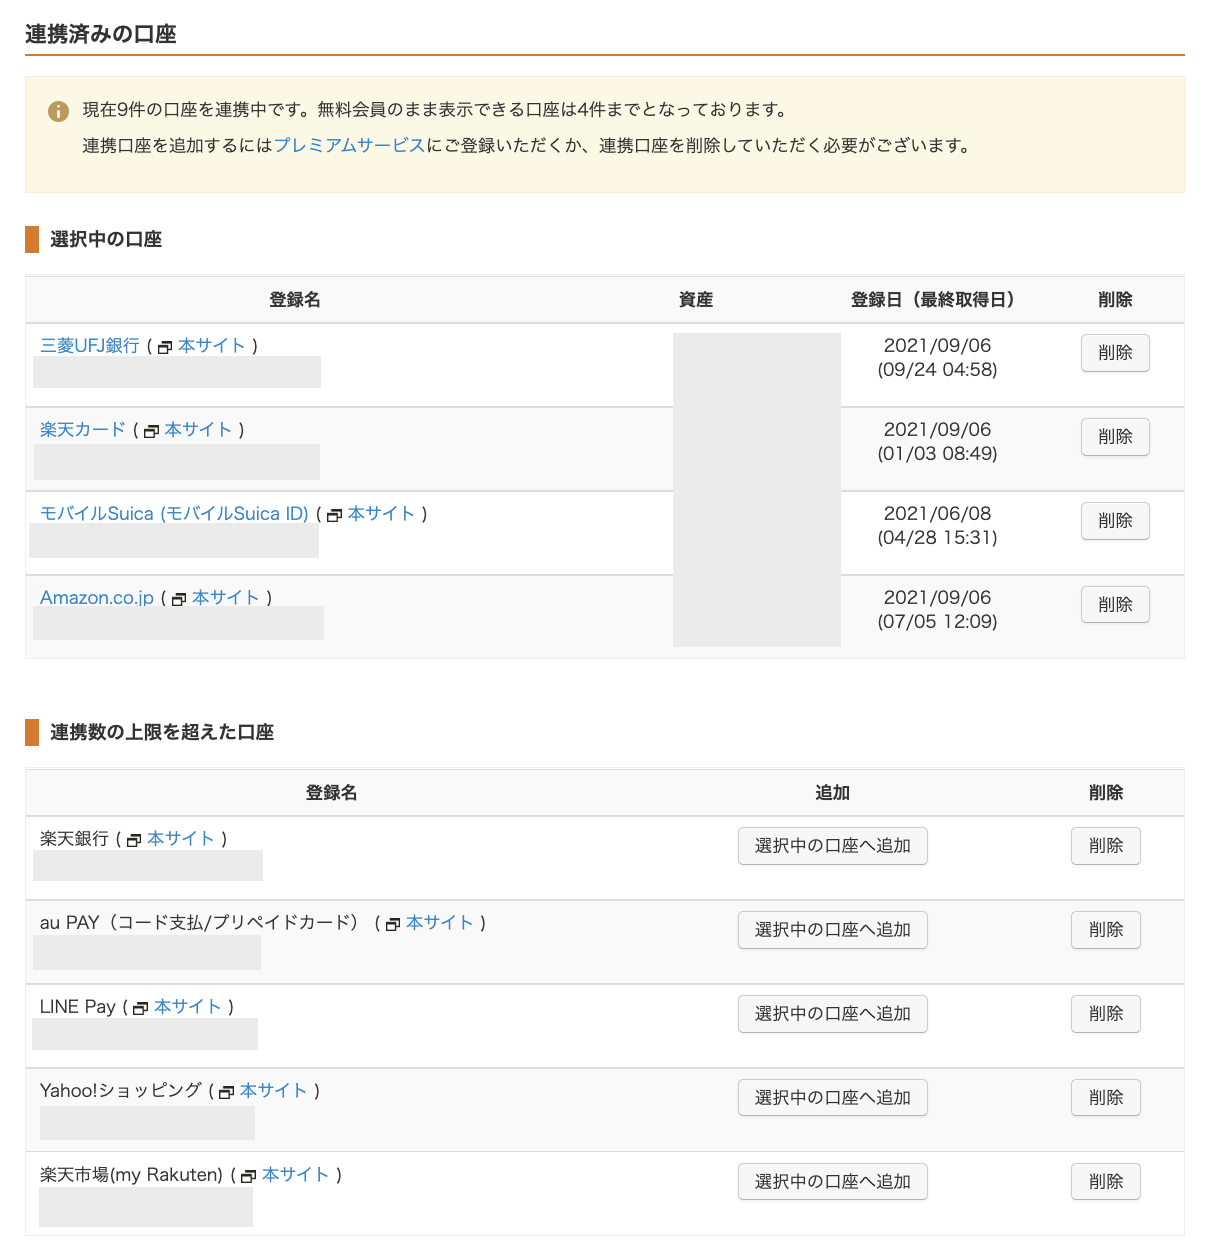Click the info icon in the yellow notice
1212x1244 pixels.
click(x=58, y=111)
